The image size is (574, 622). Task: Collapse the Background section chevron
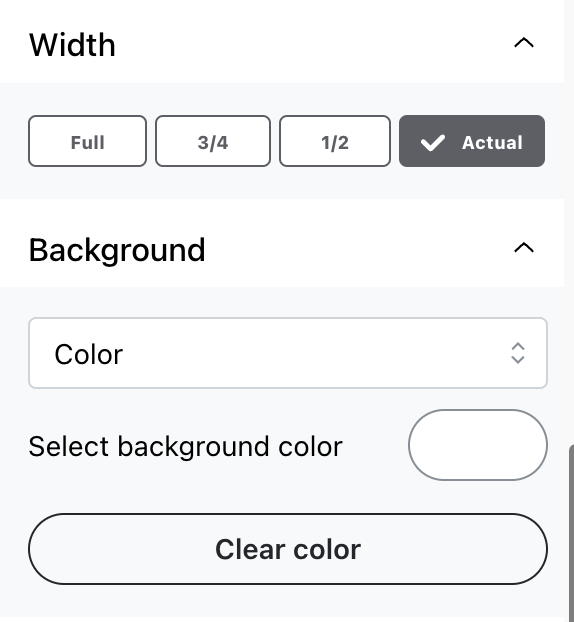pyautogui.click(x=524, y=248)
